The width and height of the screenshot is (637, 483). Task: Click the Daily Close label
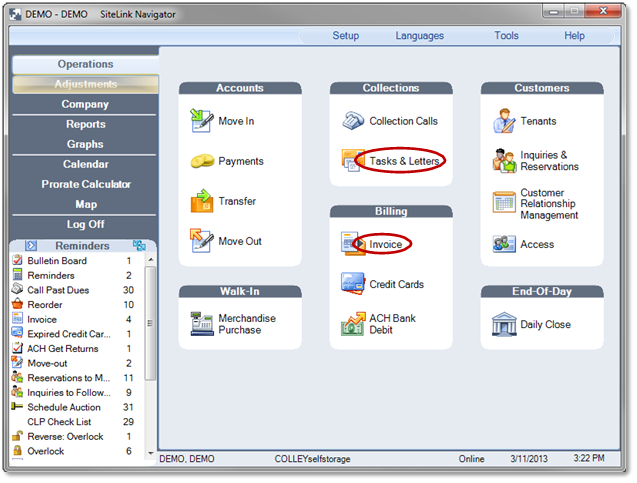pyautogui.click(x=546, y=324)
